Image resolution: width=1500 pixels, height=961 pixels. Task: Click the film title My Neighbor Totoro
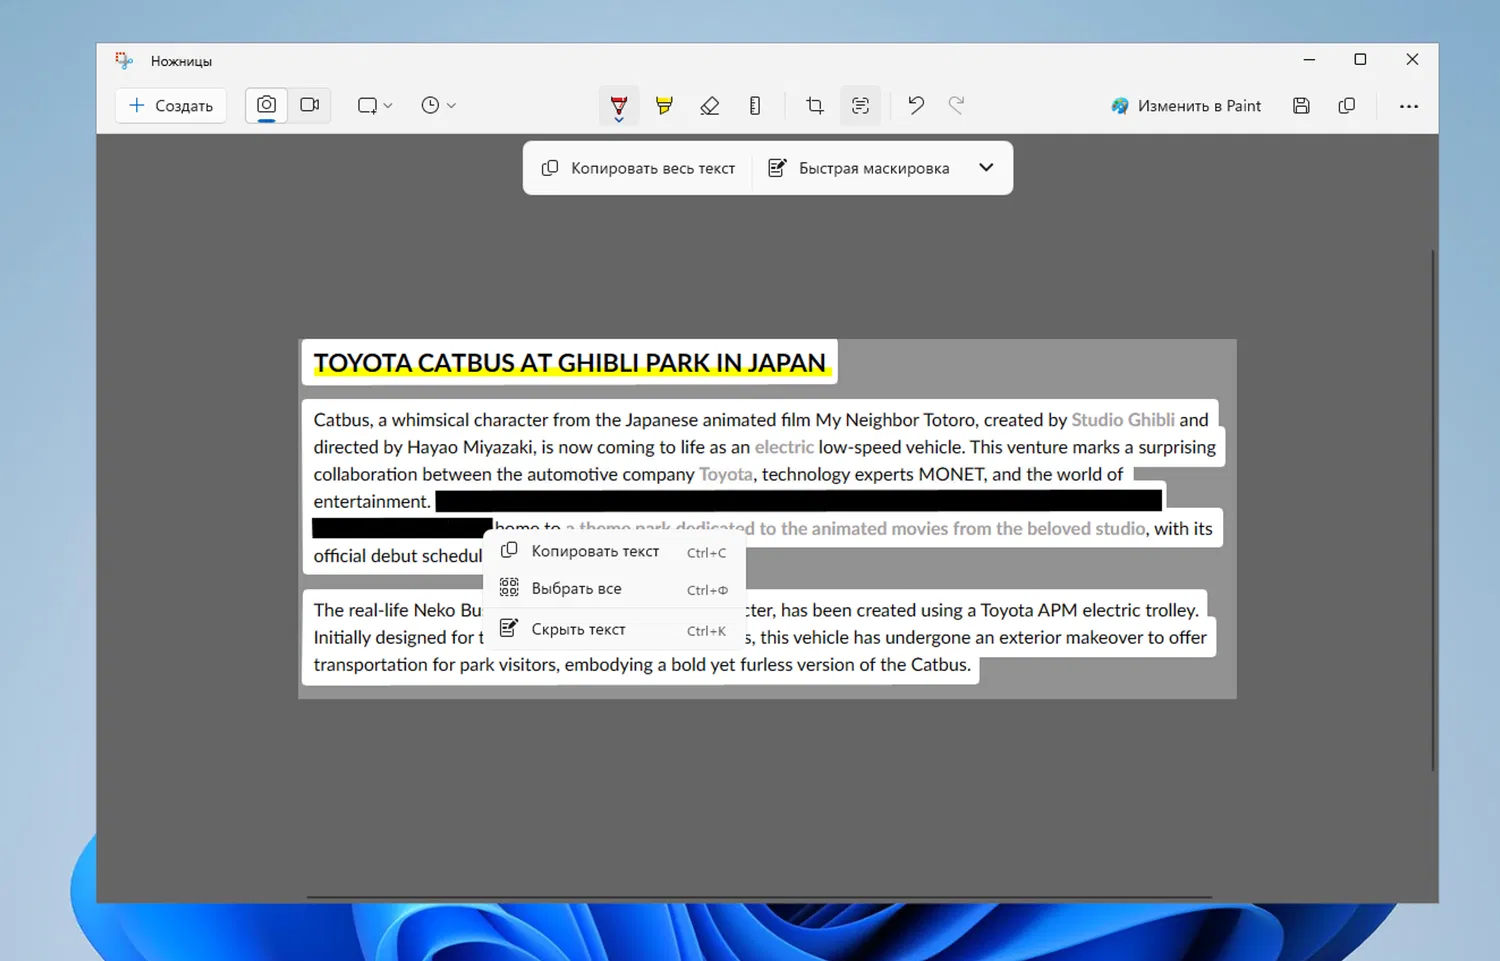point(895,420)
